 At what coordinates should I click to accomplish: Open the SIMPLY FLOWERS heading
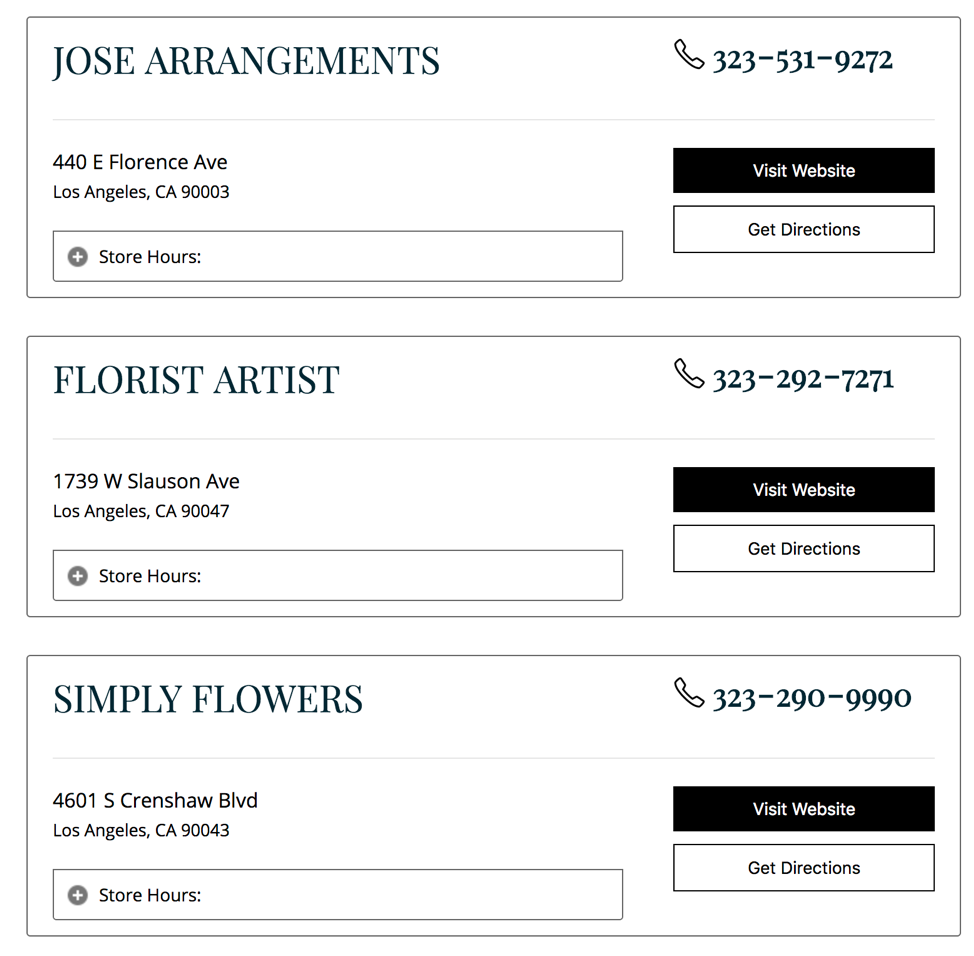[208, 699]
